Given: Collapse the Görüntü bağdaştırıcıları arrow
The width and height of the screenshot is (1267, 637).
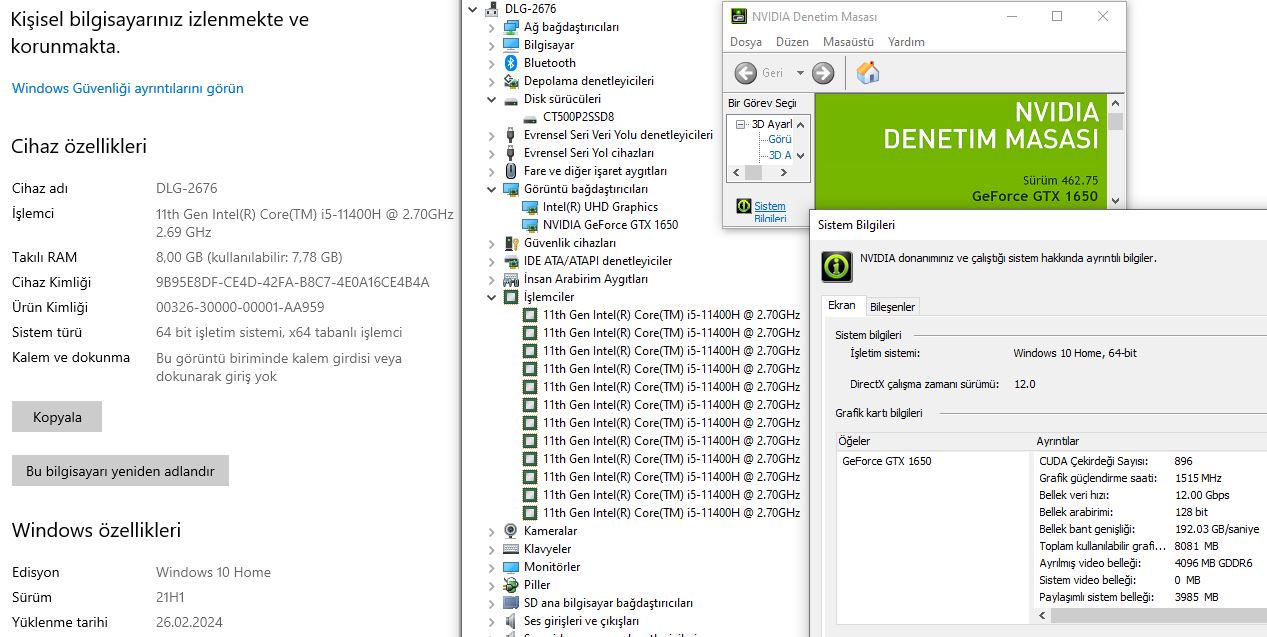Looking at the screenshot, I should (491, 189).
